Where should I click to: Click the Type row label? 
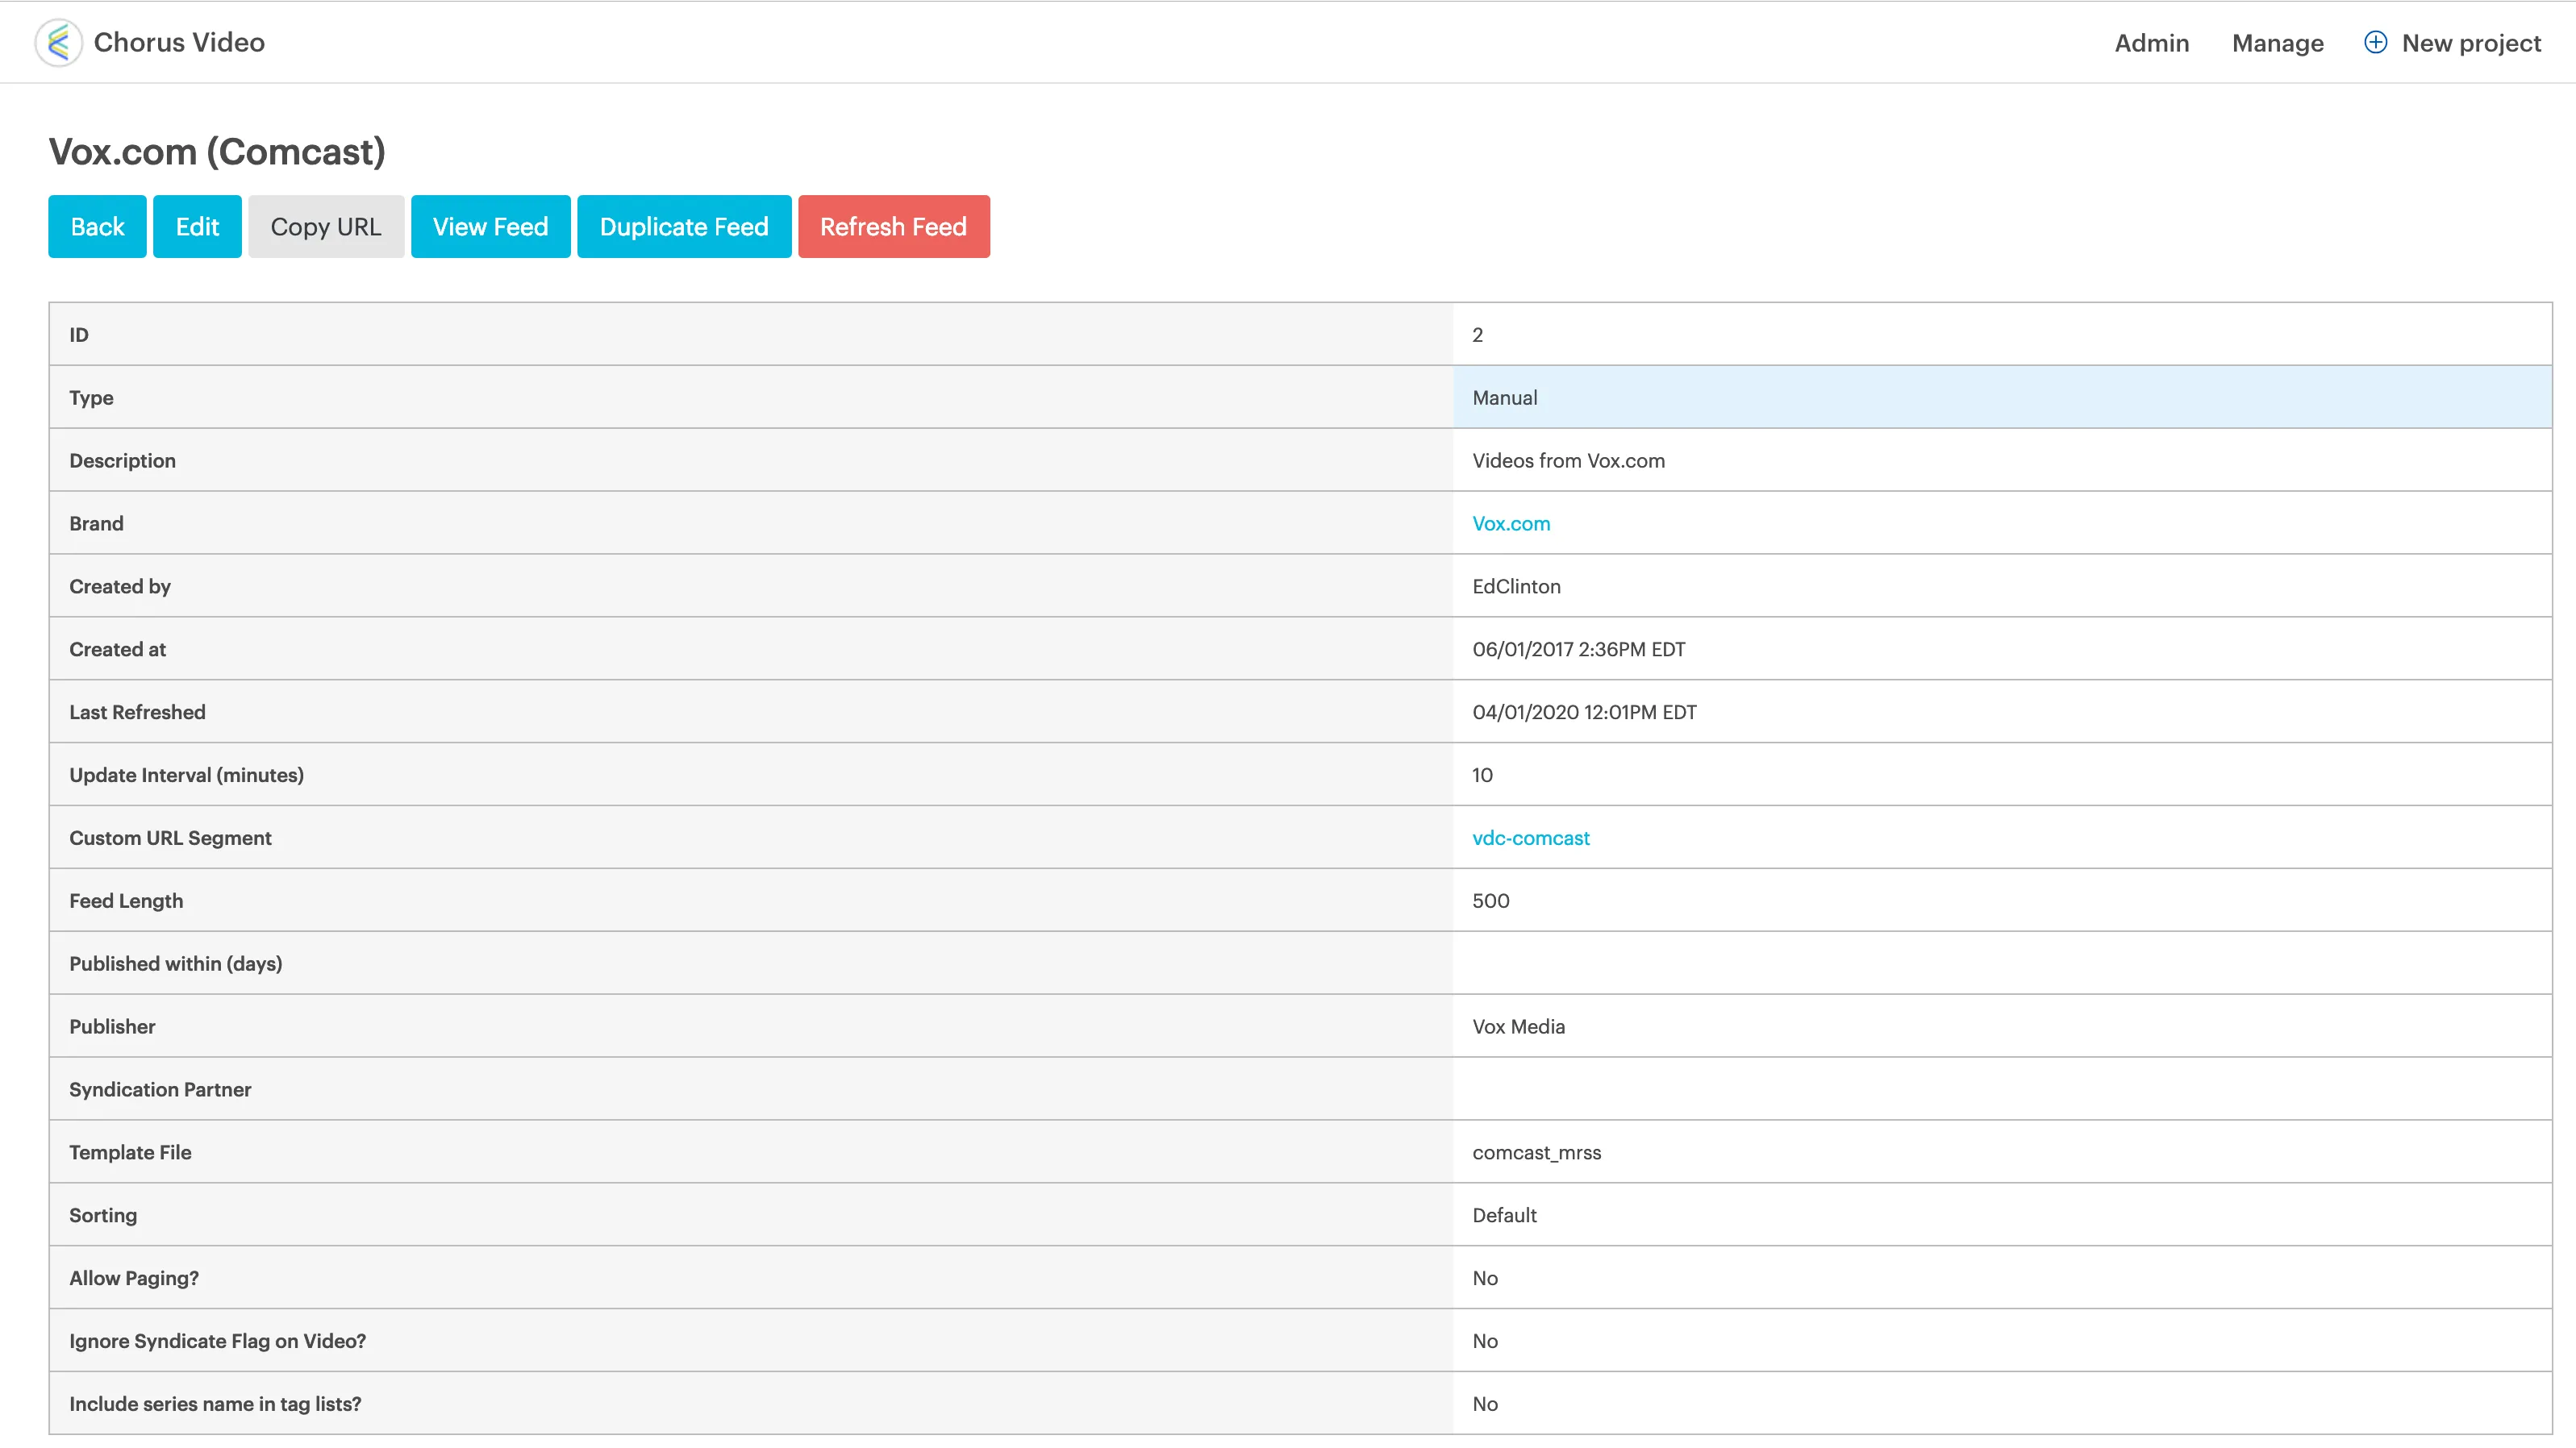[91, 398]
